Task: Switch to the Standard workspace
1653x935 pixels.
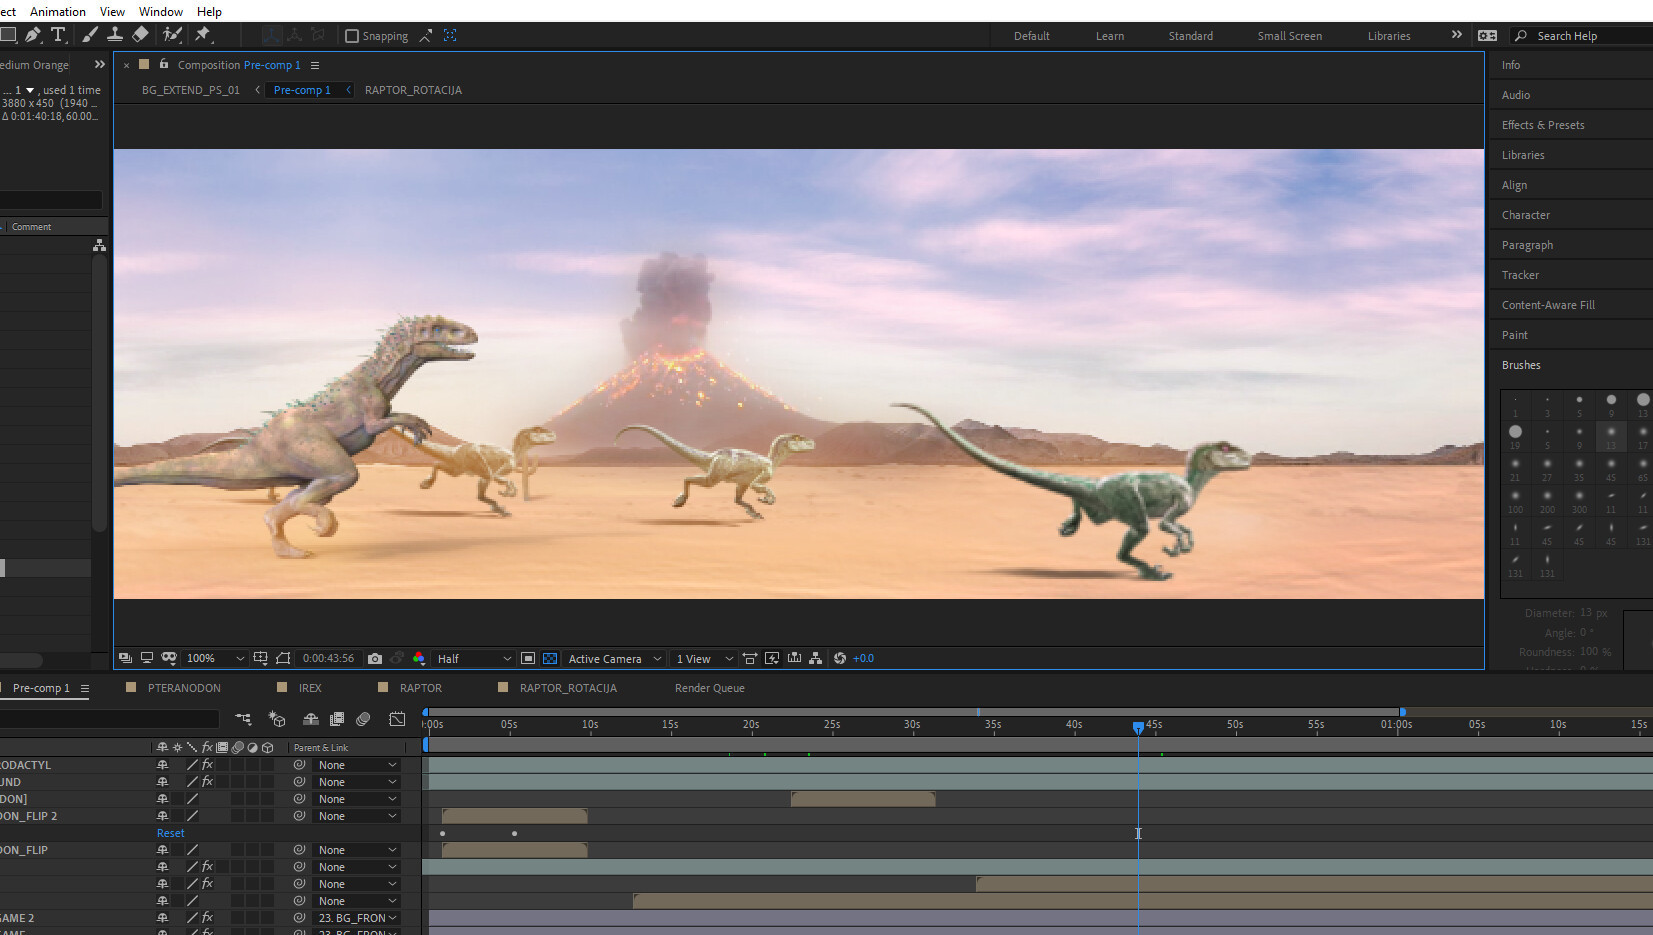Action: tap(1190, 36)
